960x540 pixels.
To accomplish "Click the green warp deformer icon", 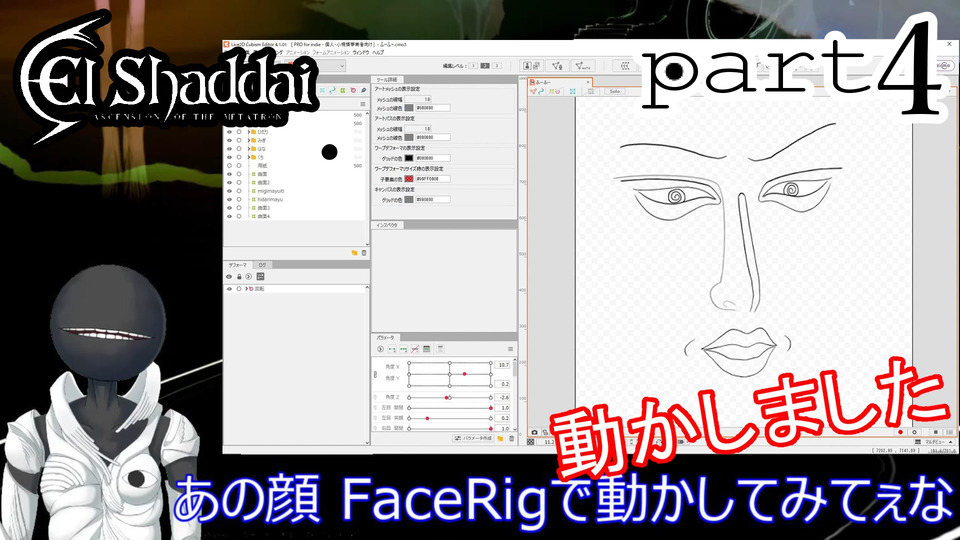I will click(343, 90).
